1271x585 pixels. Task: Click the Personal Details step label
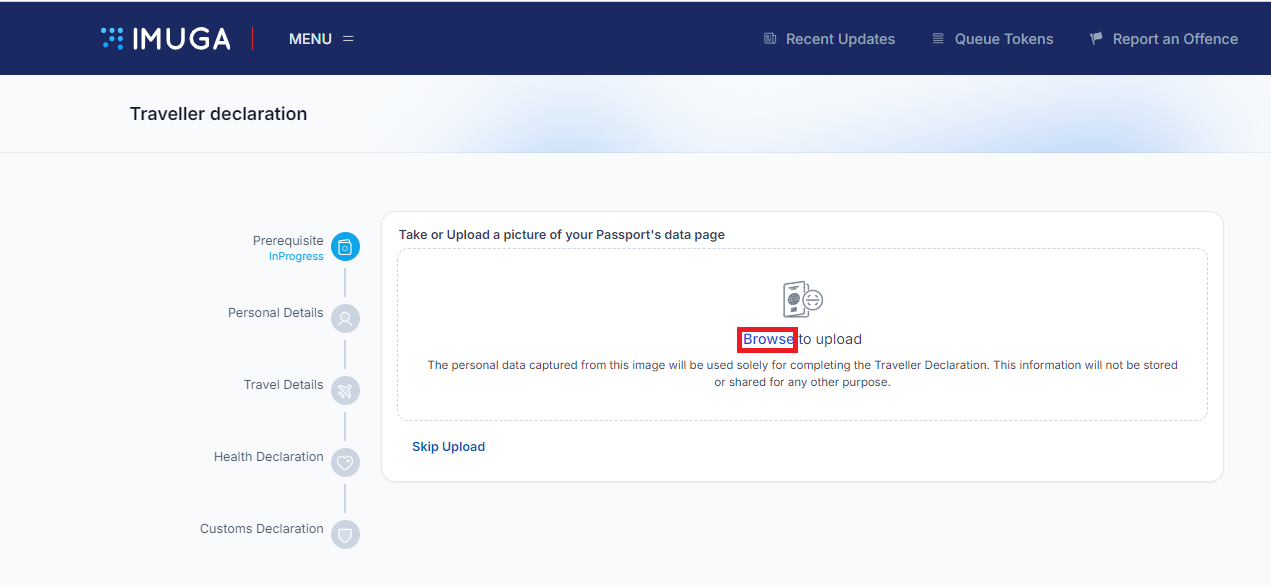tap(275, 313)
